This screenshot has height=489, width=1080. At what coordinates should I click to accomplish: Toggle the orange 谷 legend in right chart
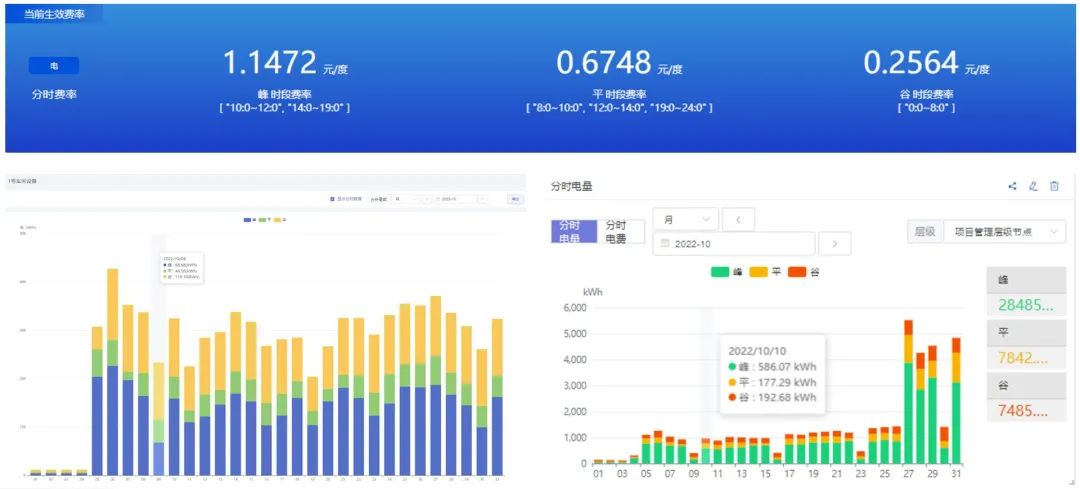[804, 272]
